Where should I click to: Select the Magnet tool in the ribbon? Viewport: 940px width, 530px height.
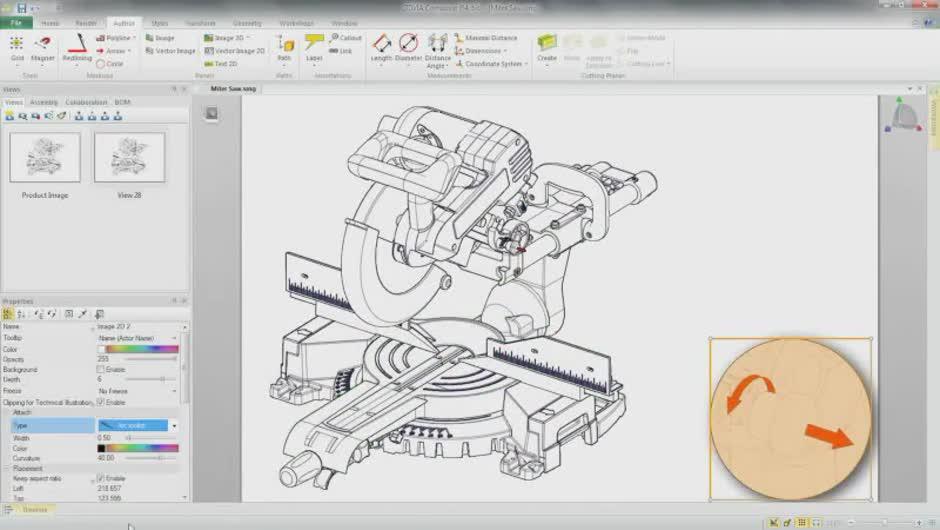[43, 48]
